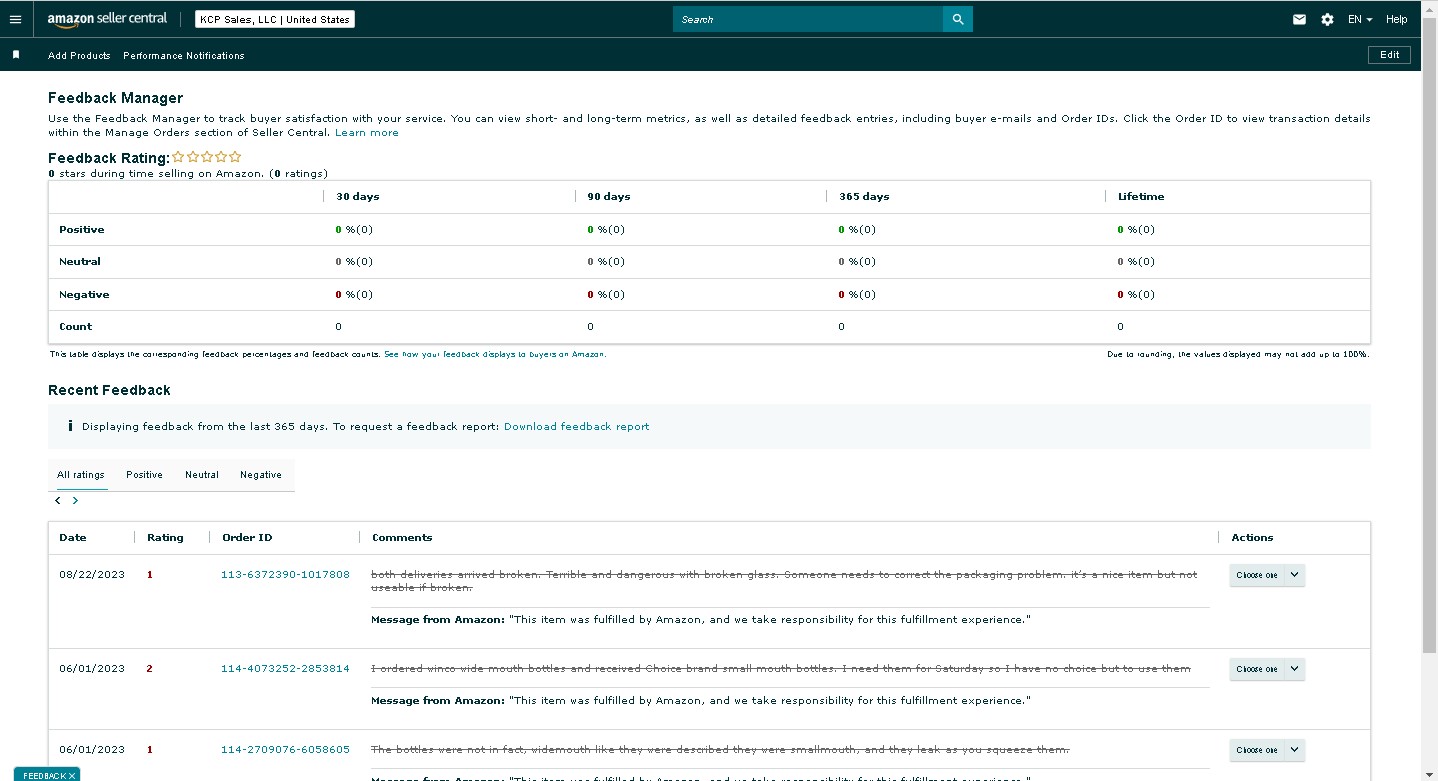Click the Help link
Screen dimensions: 1438x781
[x=1397, y=19]
